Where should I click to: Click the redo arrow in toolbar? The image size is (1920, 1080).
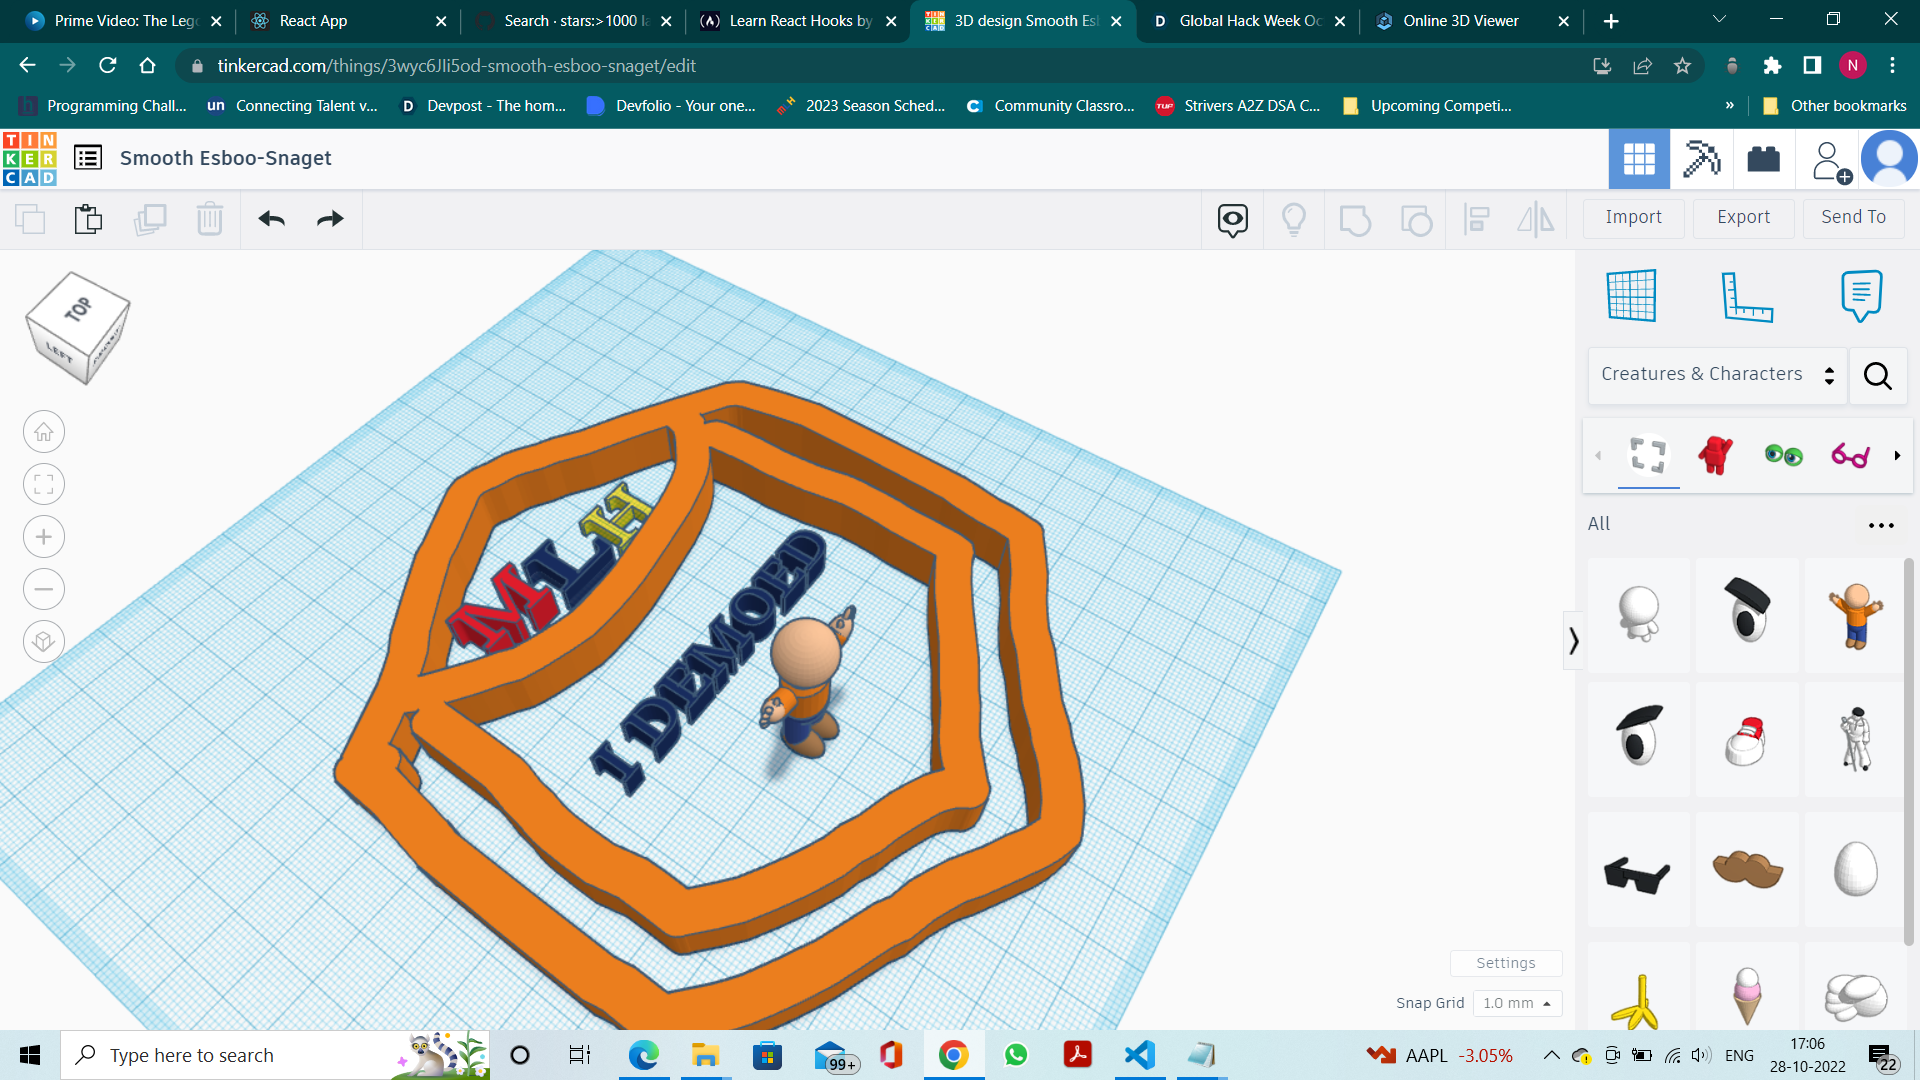(330, 219)
